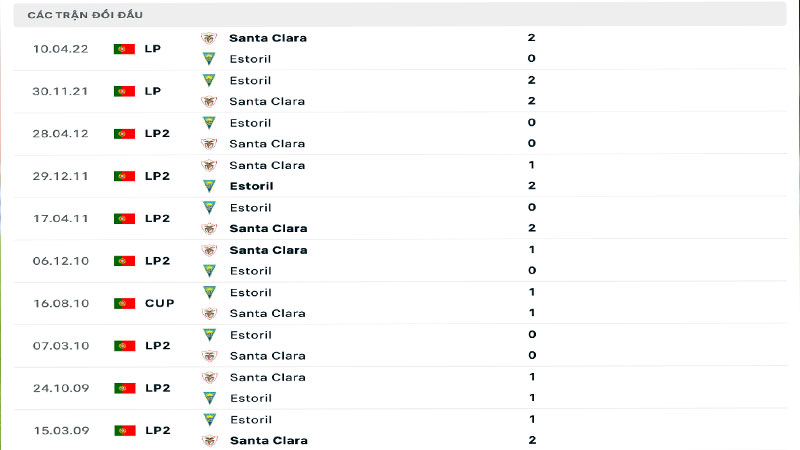This screenshot has height=450, width=800.
Task: Click Estoril crest in 07.03.10 match
Action: [209, 335]
